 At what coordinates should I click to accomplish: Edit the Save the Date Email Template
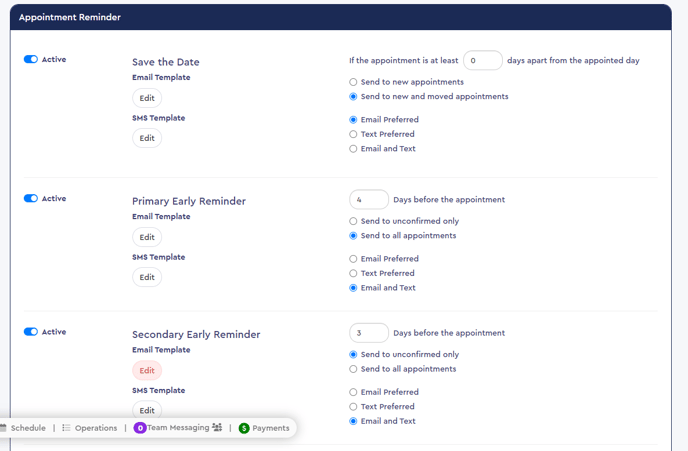pos(147,98)
